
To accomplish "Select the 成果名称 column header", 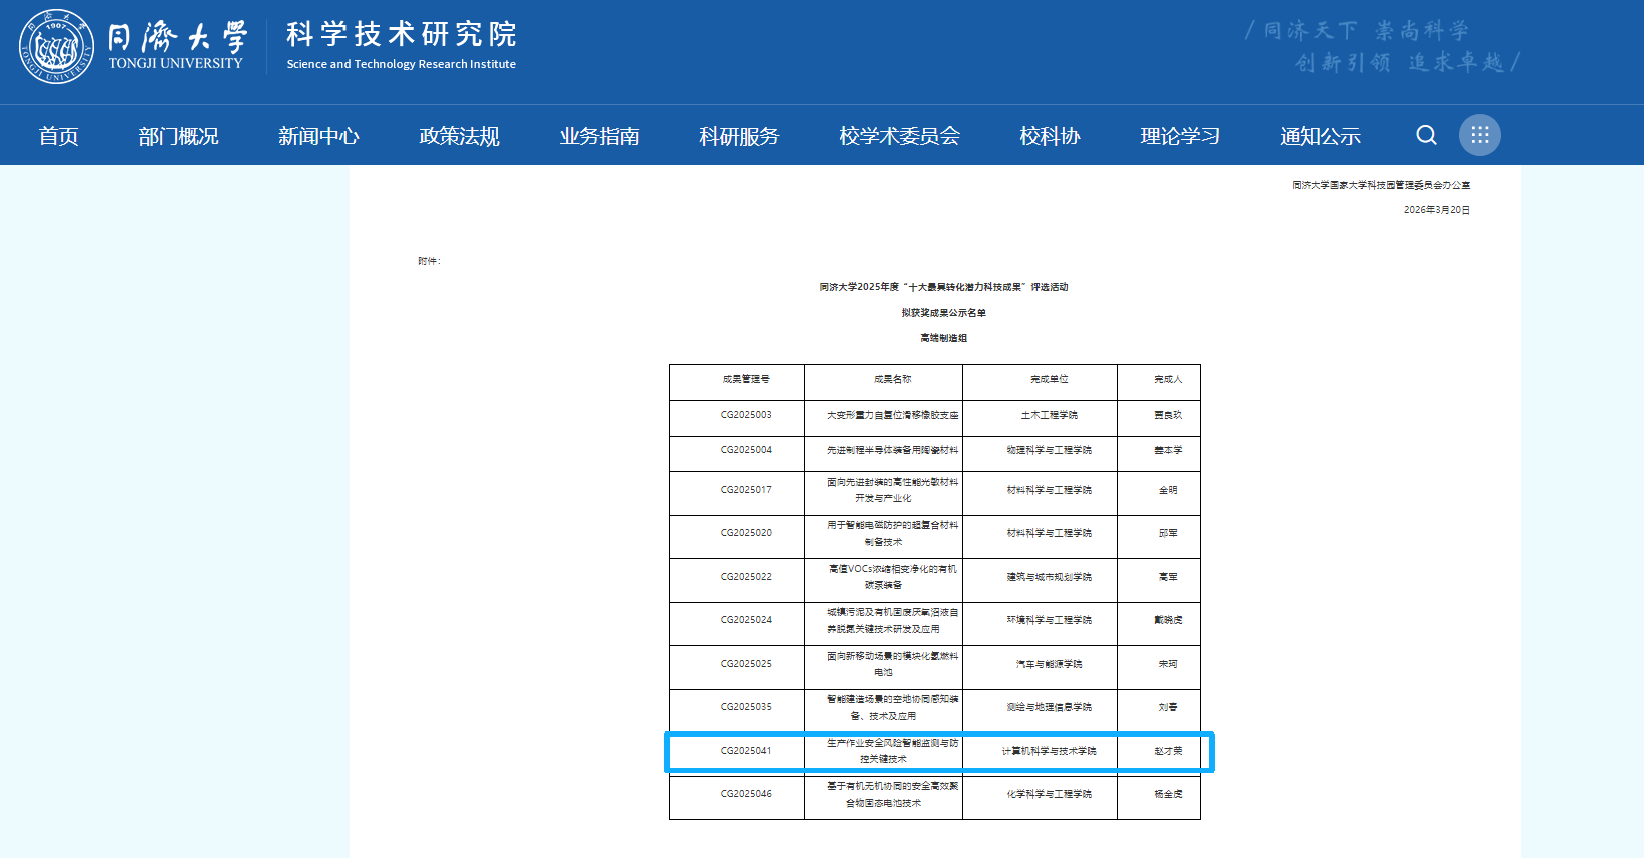I will coord(892,380).
